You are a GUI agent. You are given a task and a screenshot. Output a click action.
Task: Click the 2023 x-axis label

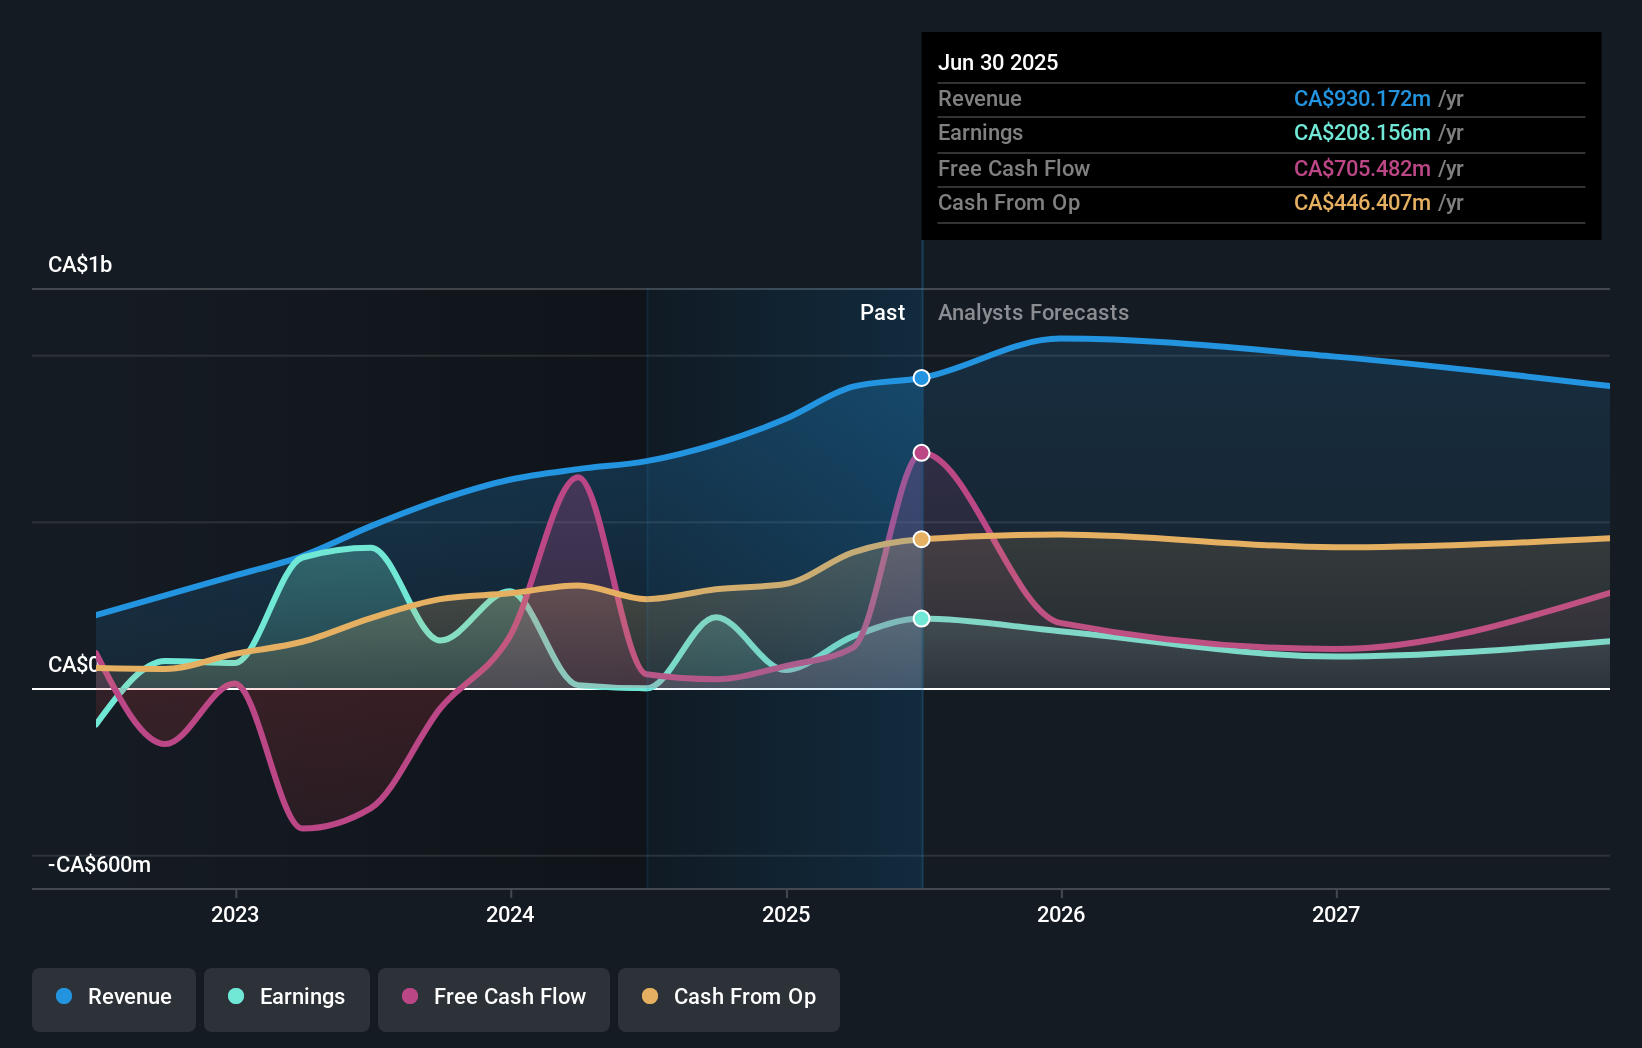(235, 915)
